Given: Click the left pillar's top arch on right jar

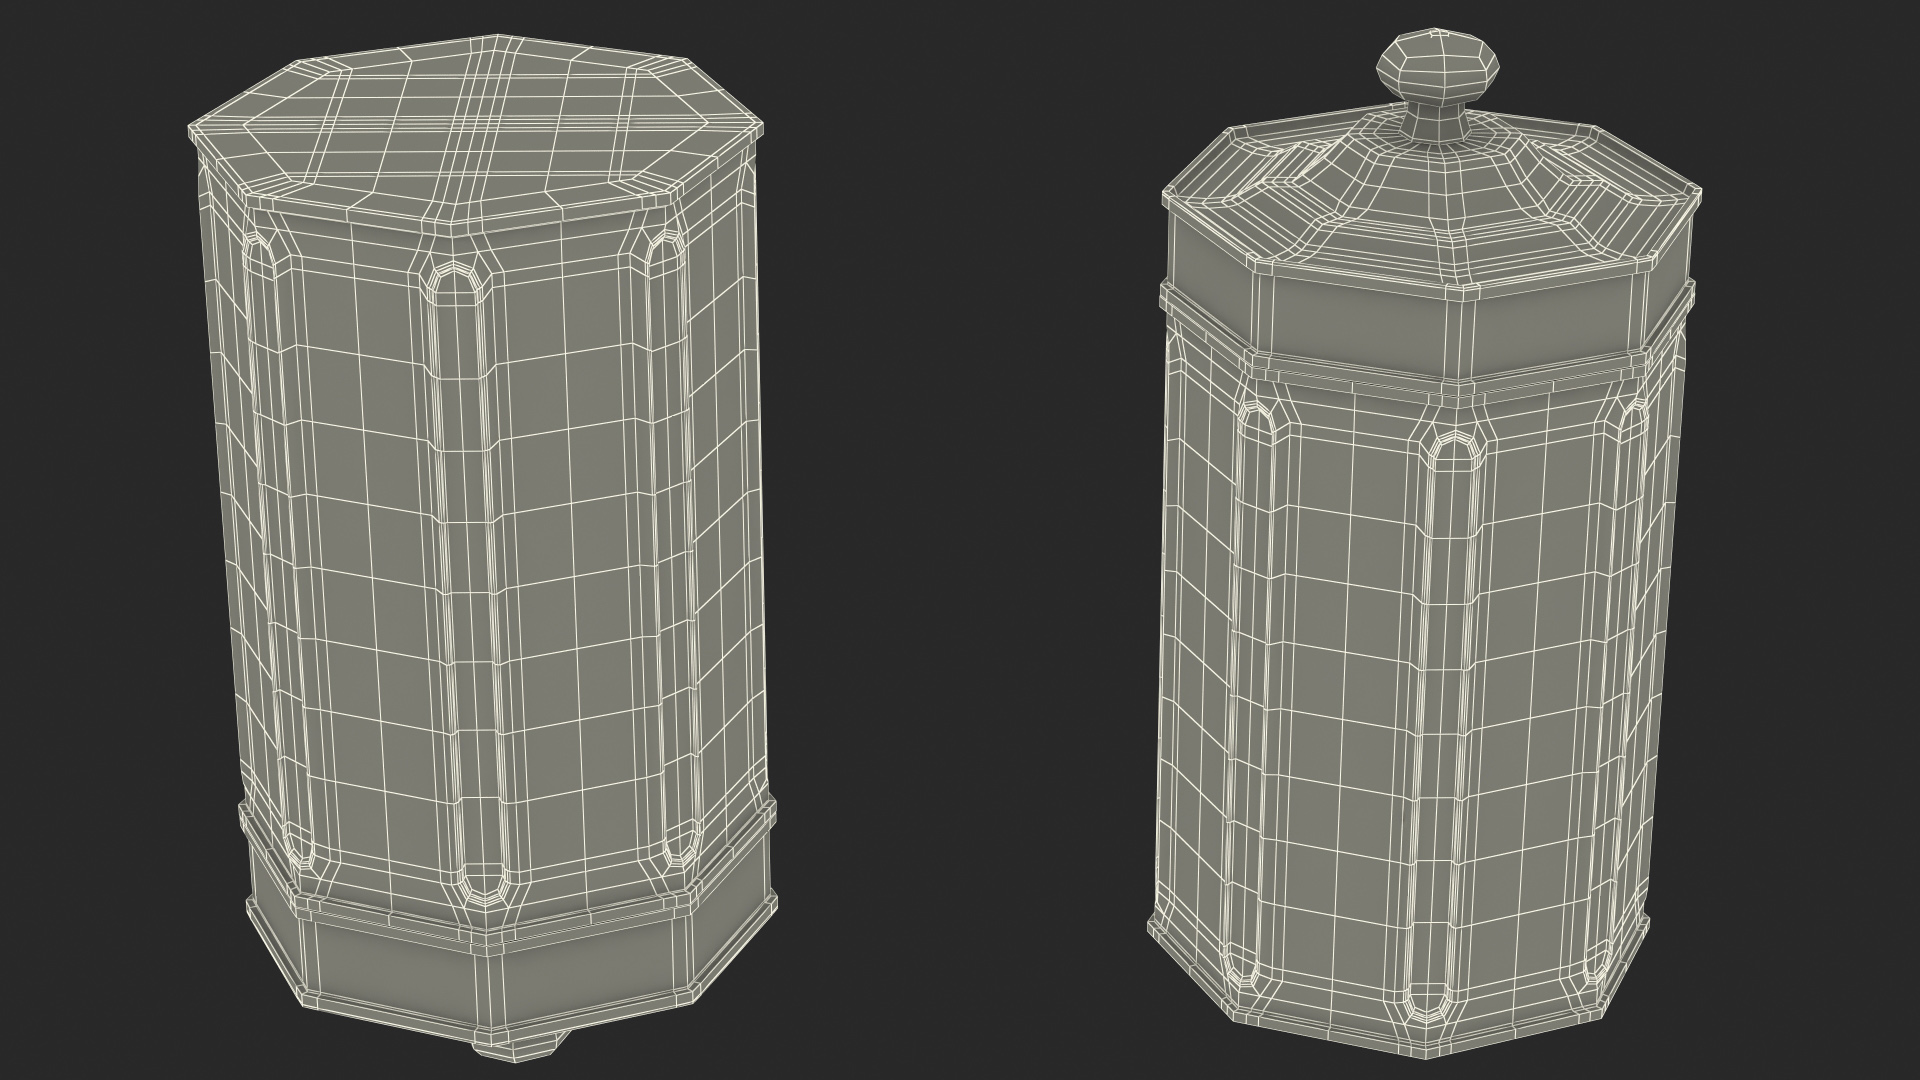Looking at the screenshot, I should coord(1256,418).
